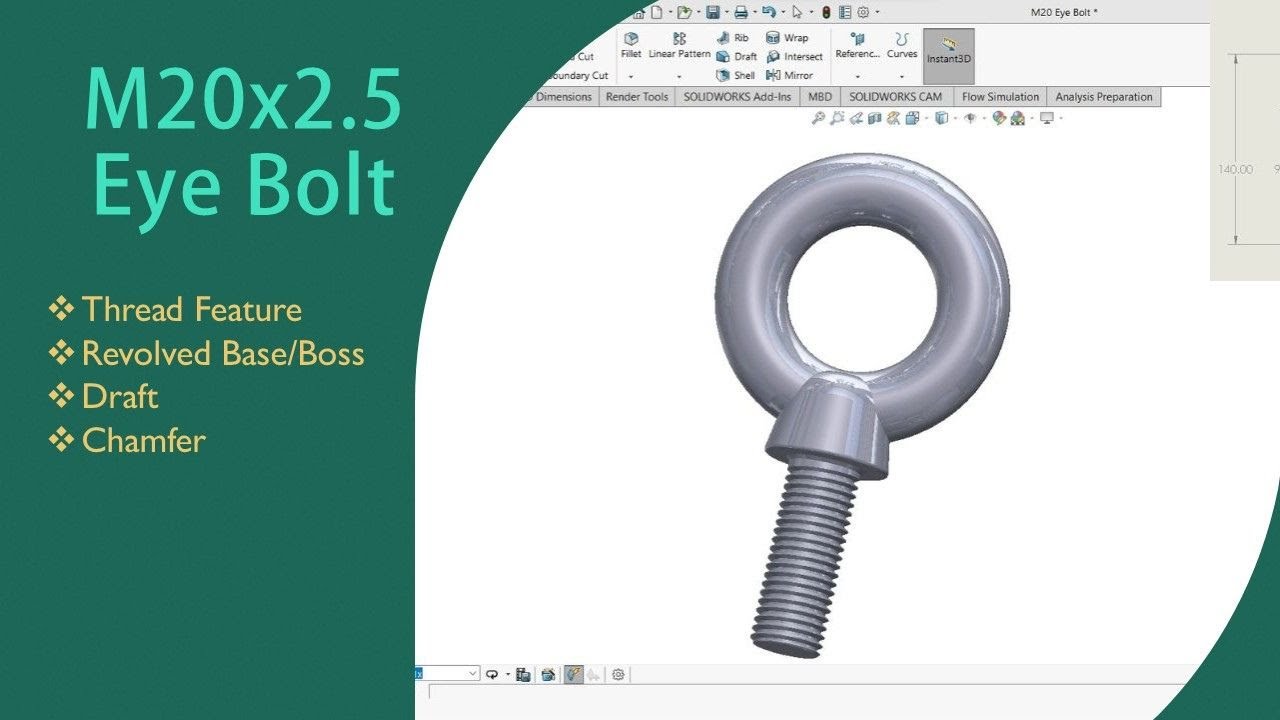
Task: Toggle the Autokey button in motion toolbar
Action: [x=576, y=675]
